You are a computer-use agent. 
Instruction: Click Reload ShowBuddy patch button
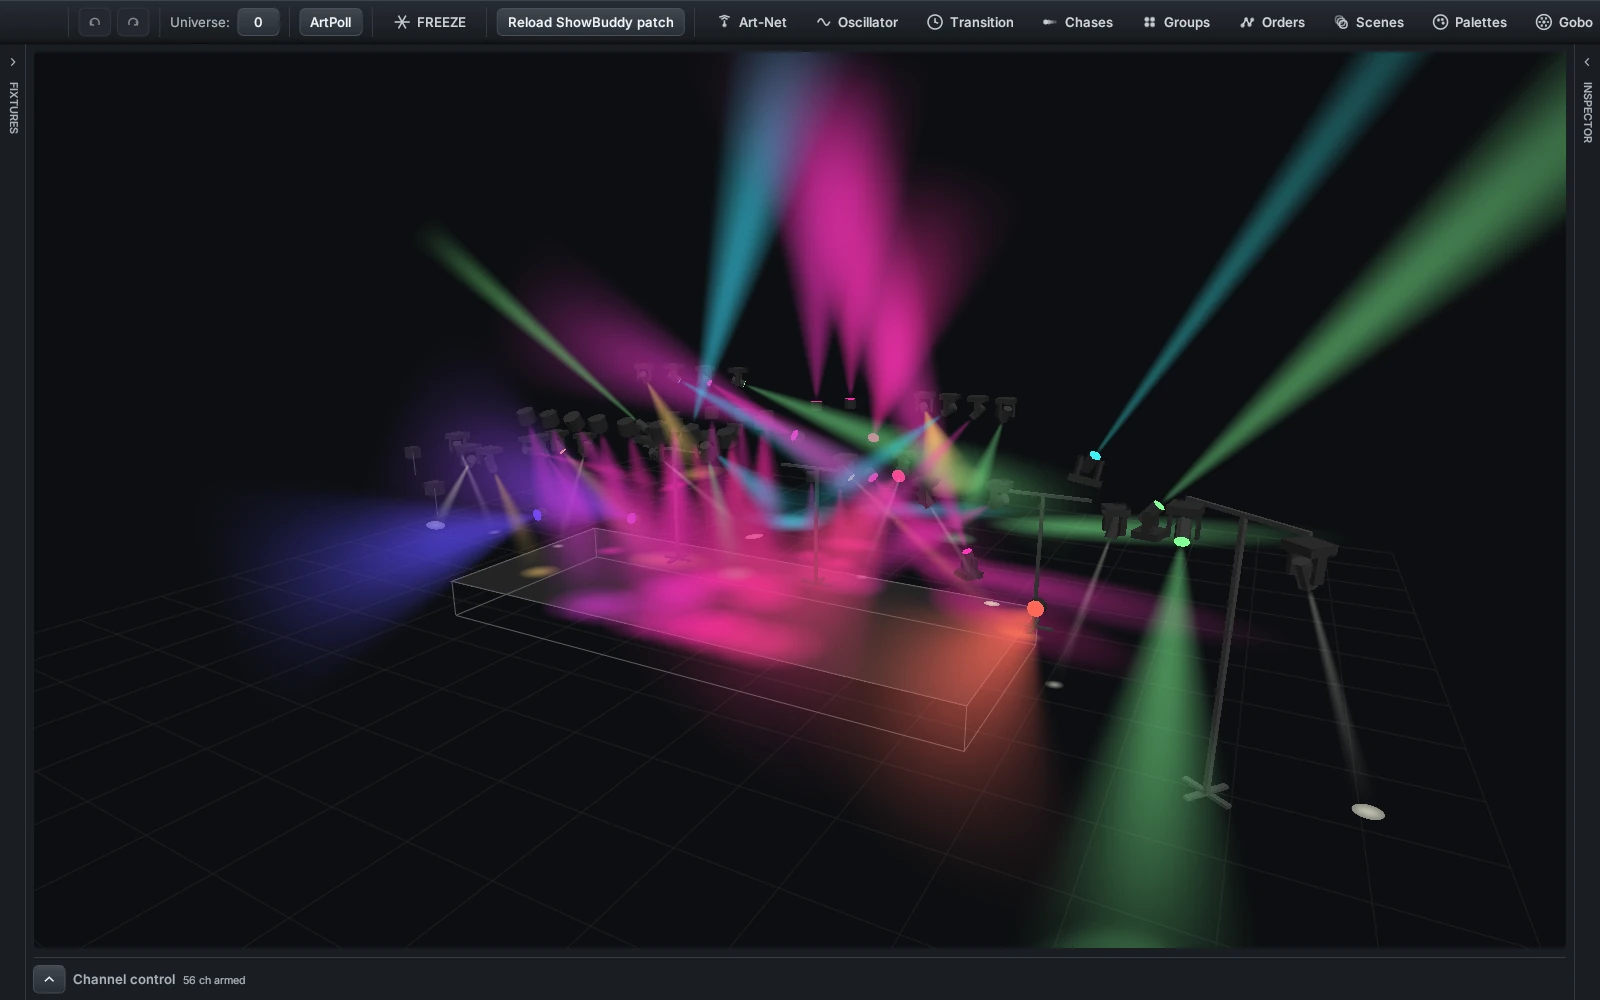coord(591,22)
